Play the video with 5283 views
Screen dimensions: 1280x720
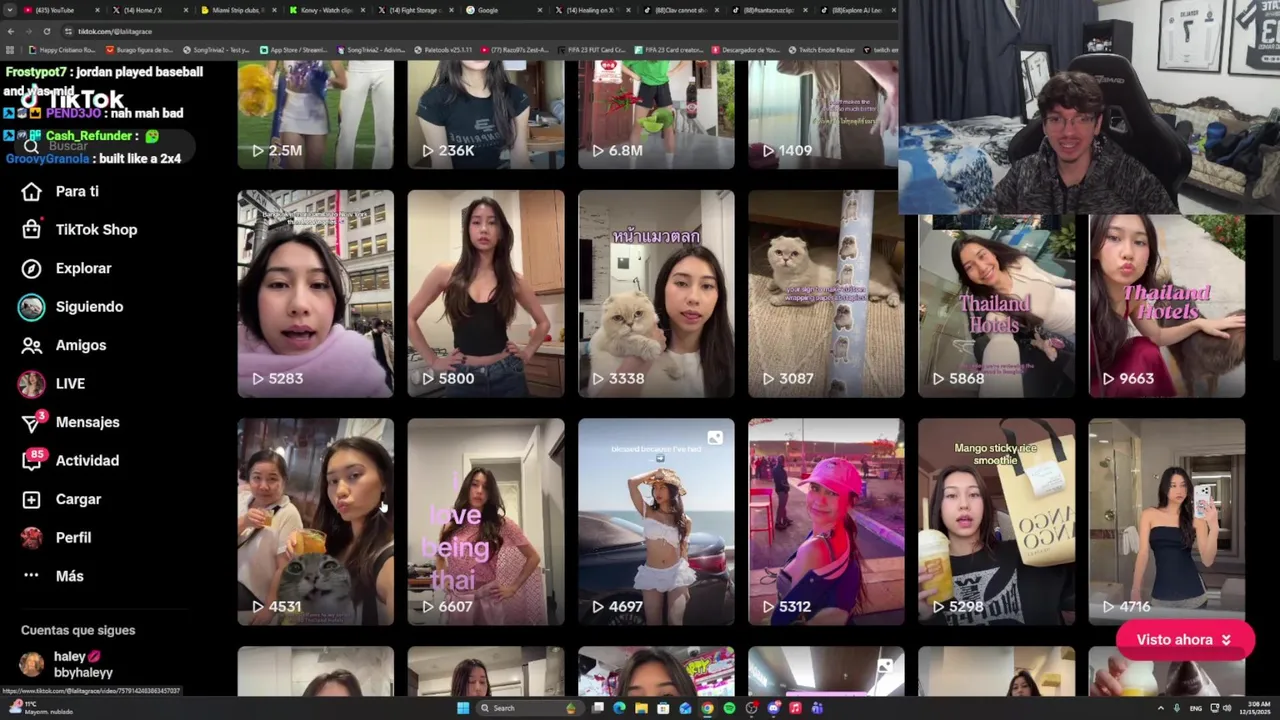[315, 293]
